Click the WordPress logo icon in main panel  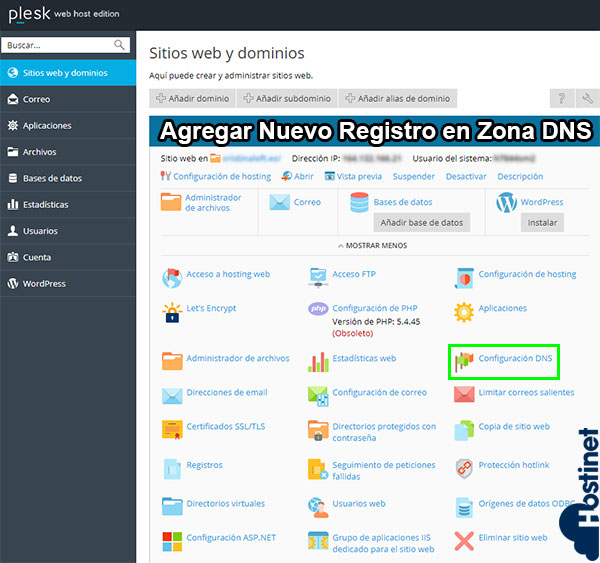506,202
